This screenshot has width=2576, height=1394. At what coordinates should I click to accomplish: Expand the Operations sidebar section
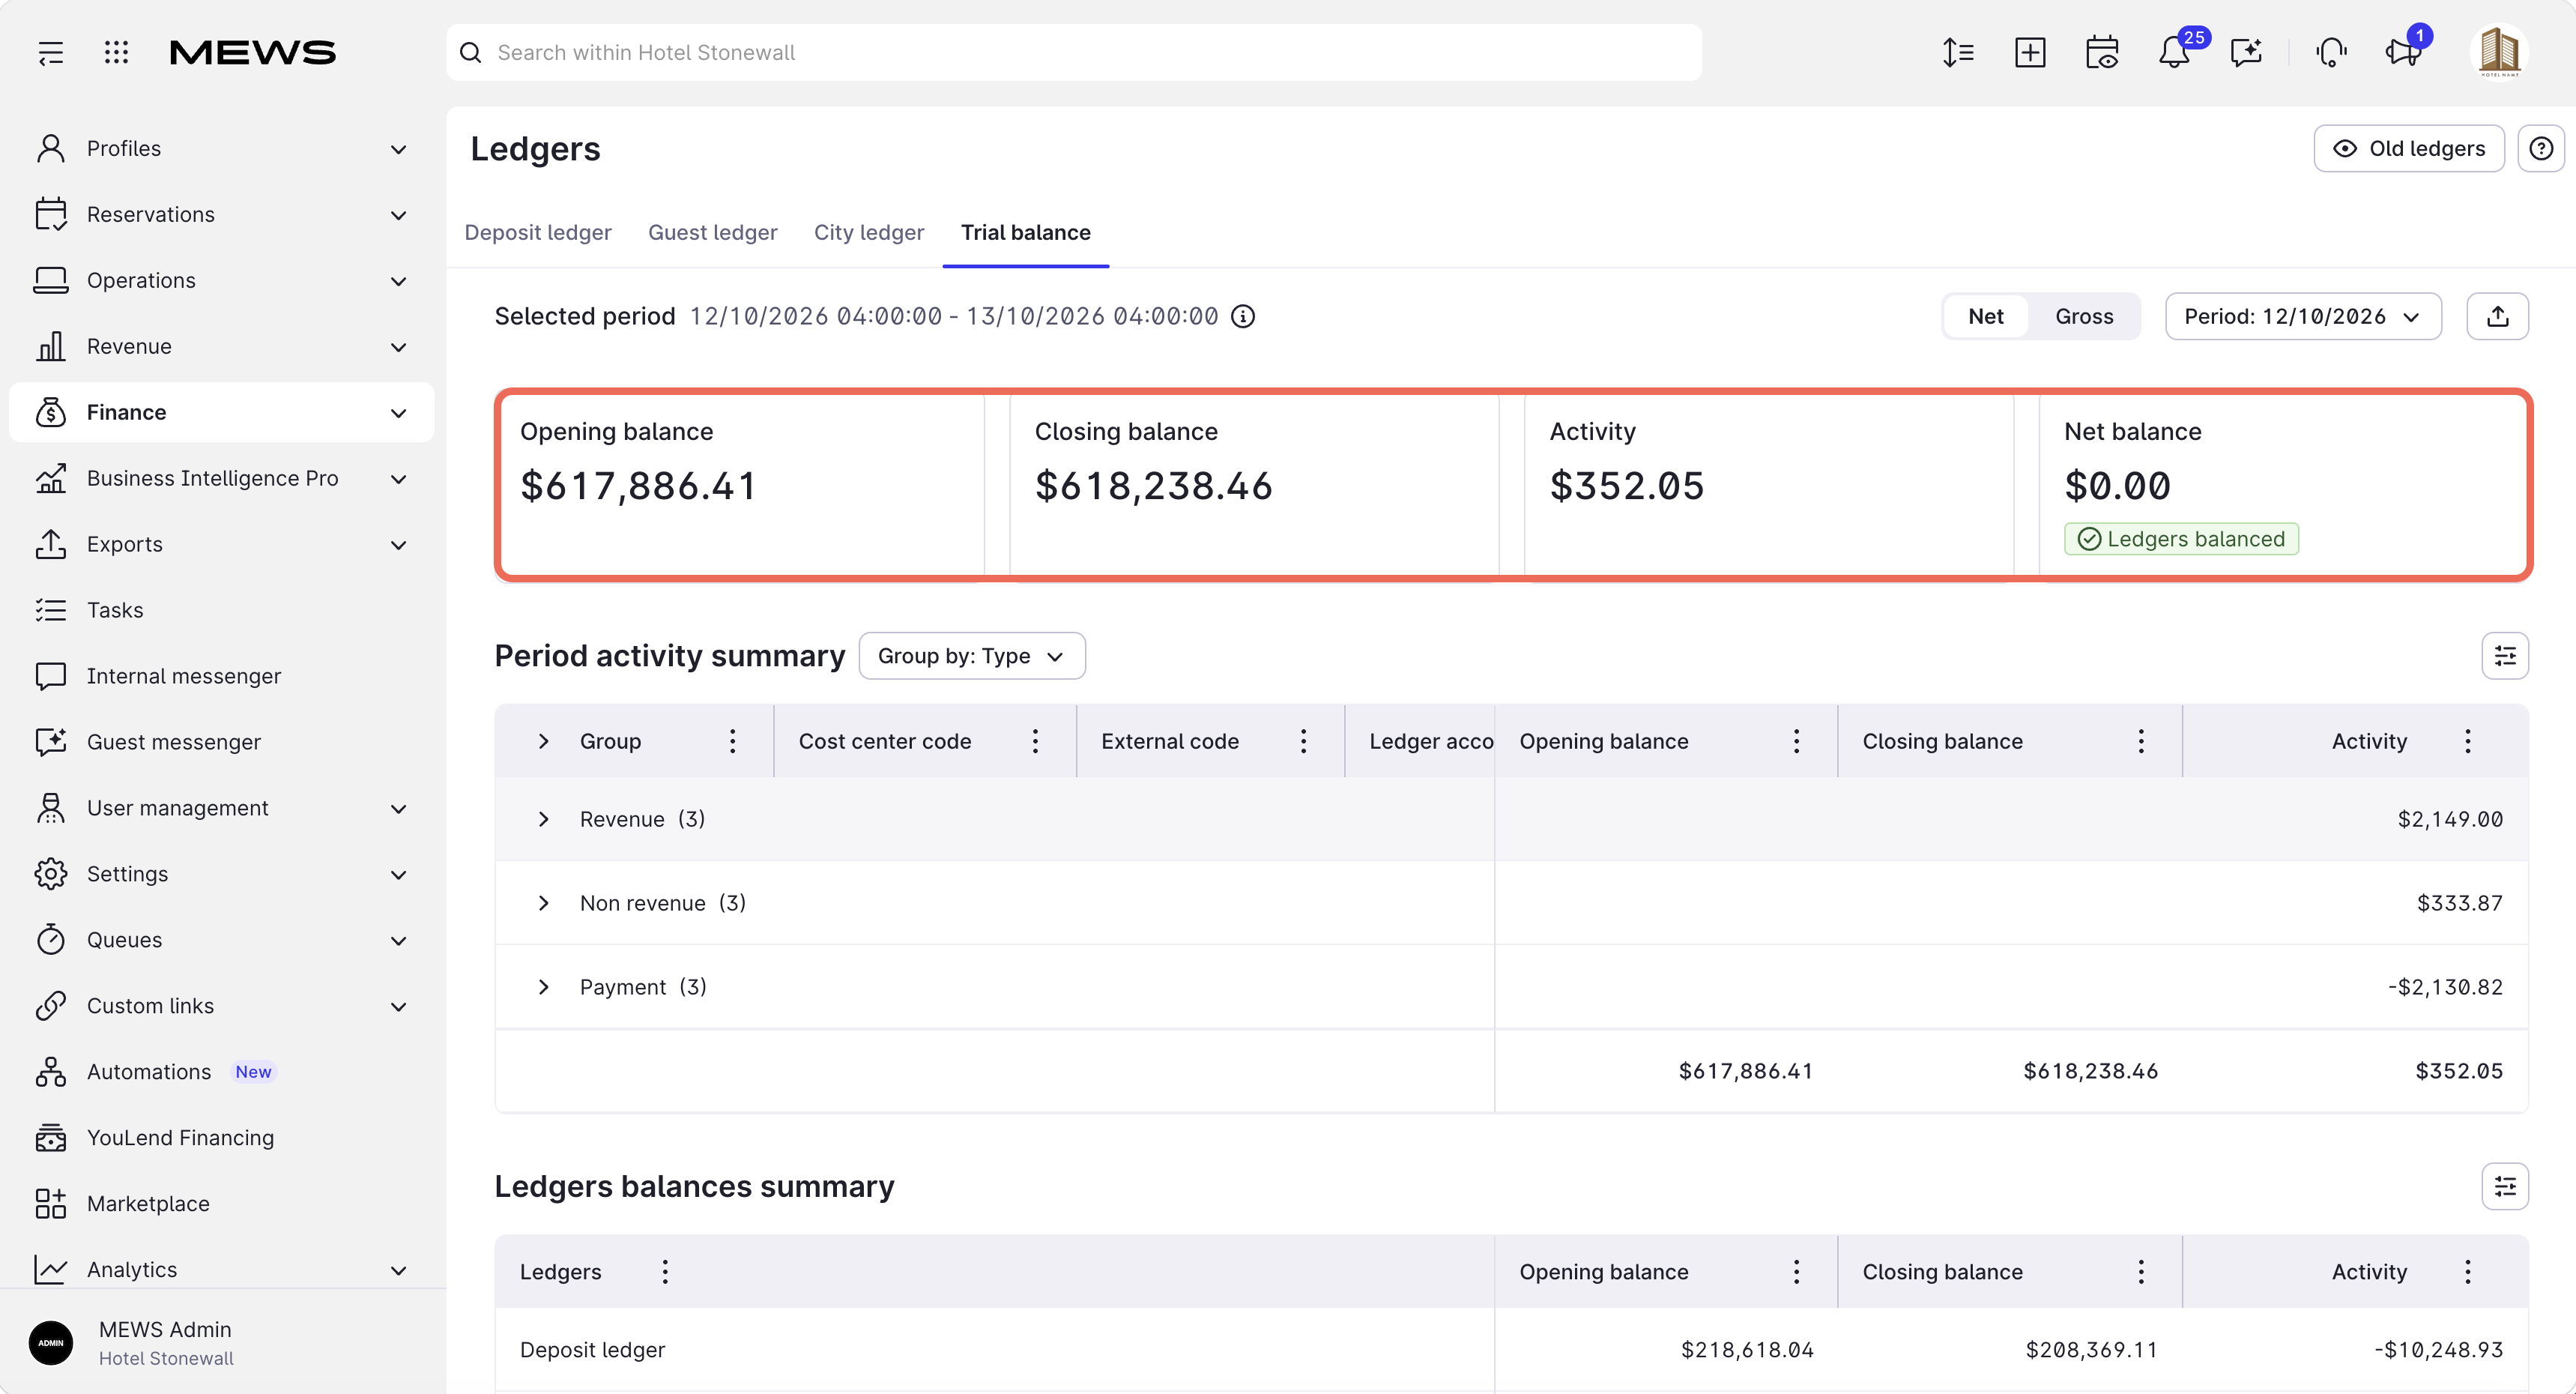pyautogui.click(x=222, y=281)
